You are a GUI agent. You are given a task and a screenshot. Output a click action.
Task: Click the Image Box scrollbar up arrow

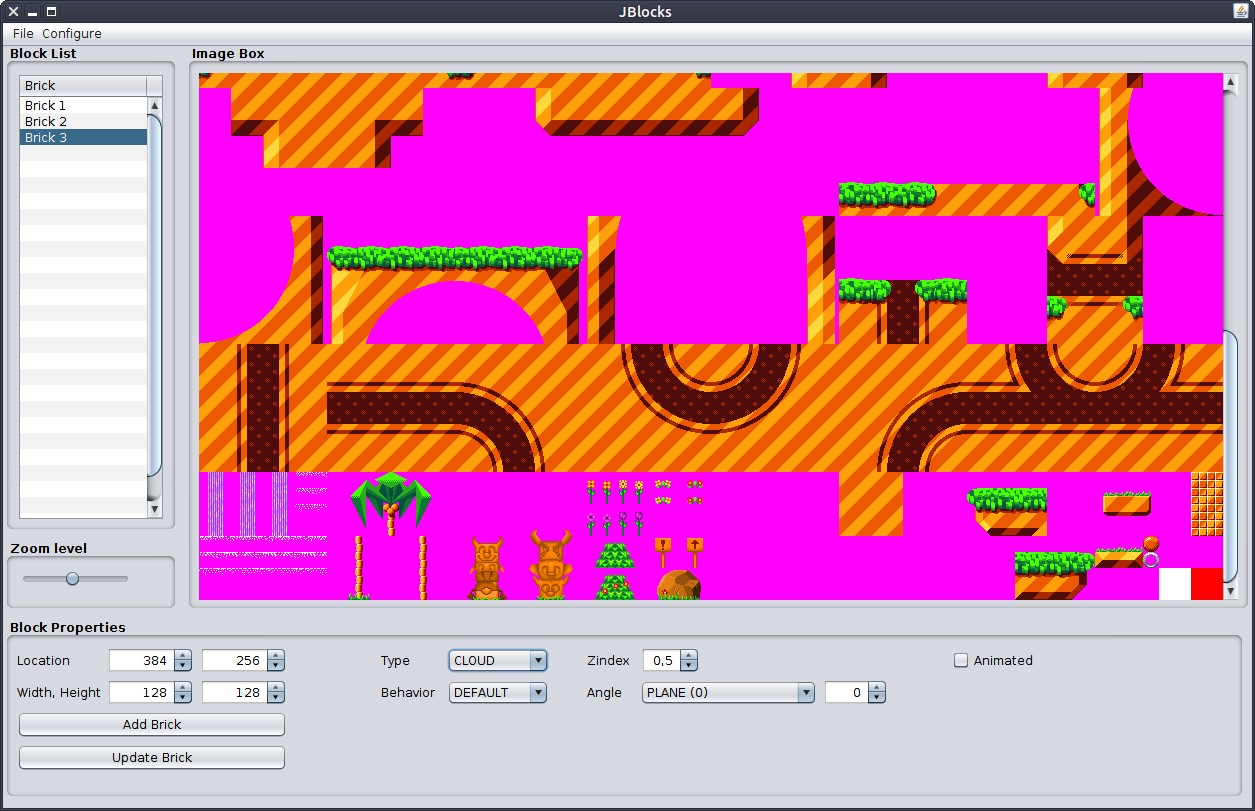(1231, 81)
